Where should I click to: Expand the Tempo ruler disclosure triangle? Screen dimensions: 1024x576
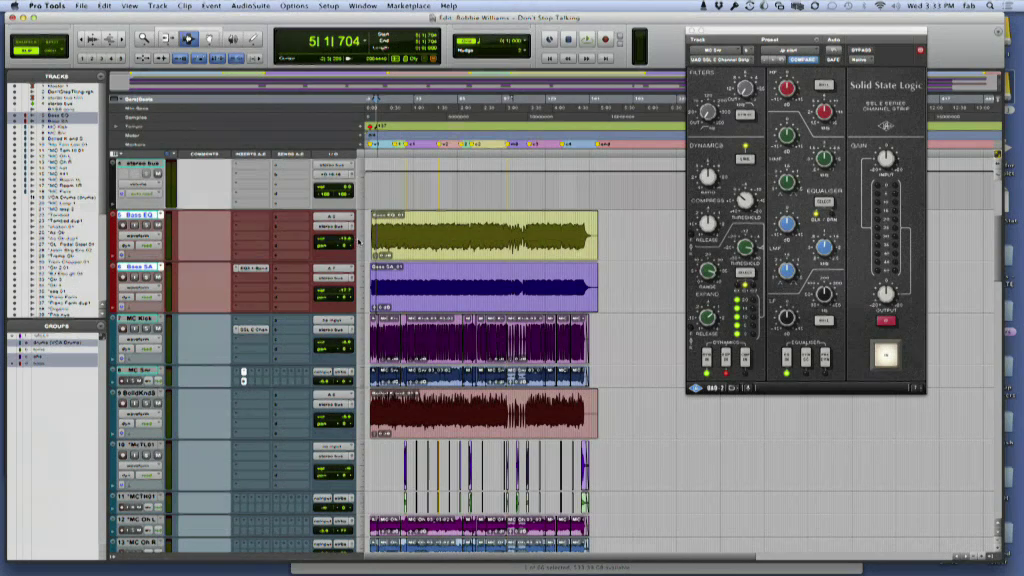(116, 127)
